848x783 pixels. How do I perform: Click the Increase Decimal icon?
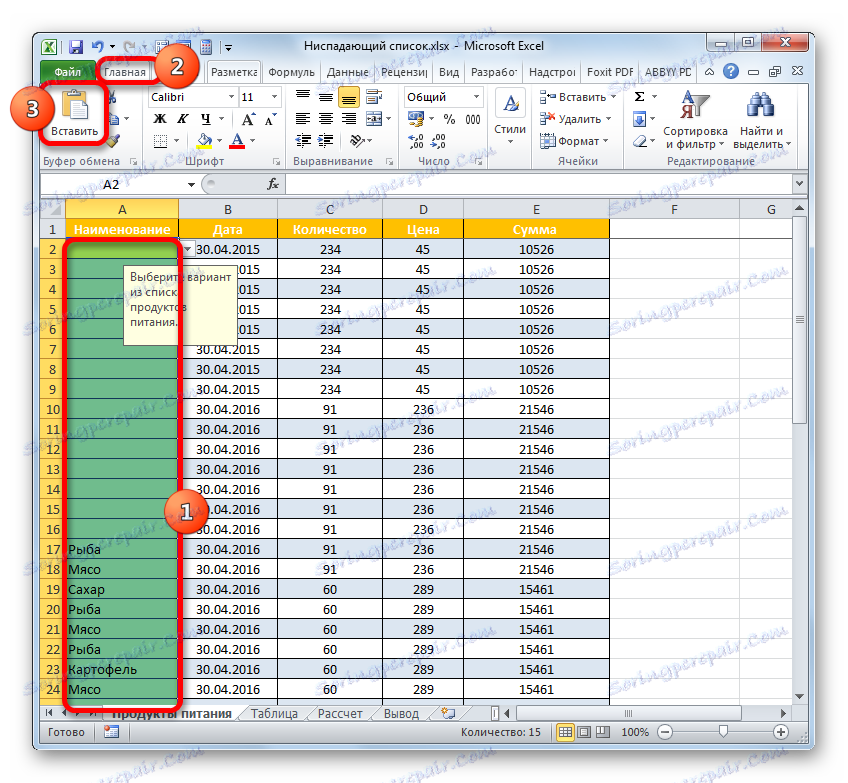pos(416,142)
